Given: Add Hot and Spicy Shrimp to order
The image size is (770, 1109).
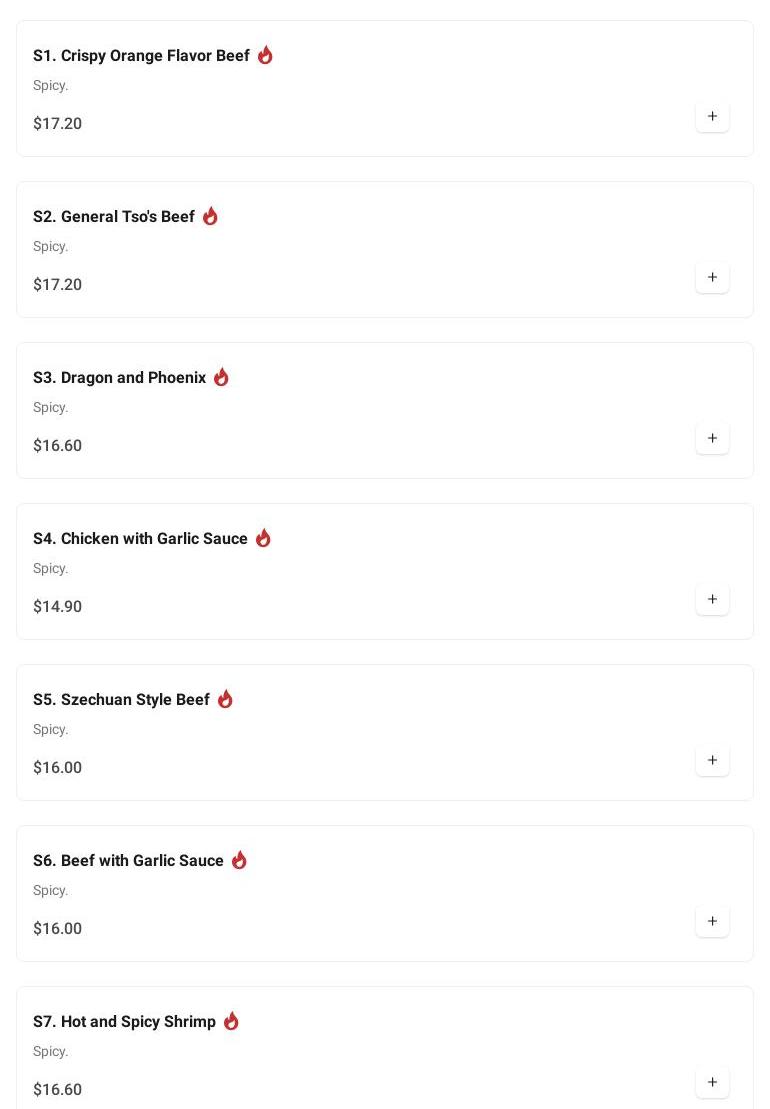Looking at the screenshot, I should [712, 1083].
